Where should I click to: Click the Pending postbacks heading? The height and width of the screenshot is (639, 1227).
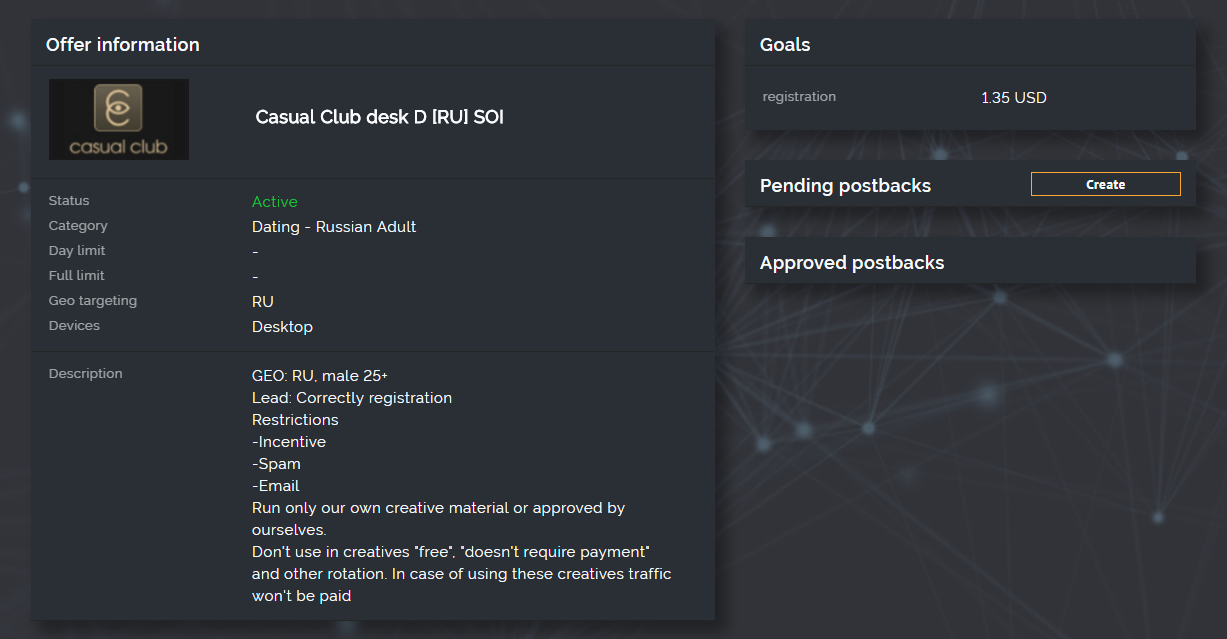coord(845,186)
